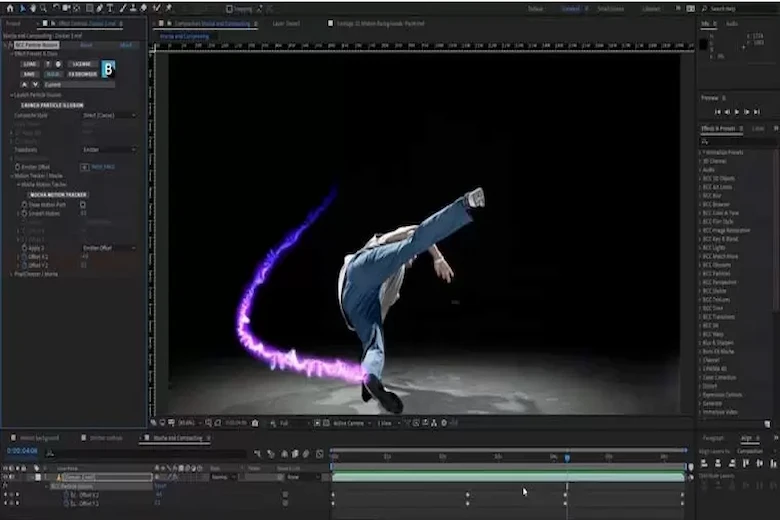This screenshot has width=780, height=520.
Task: Select the Libraries workspace
Action: pyautogui.click(x=651, y=8)
